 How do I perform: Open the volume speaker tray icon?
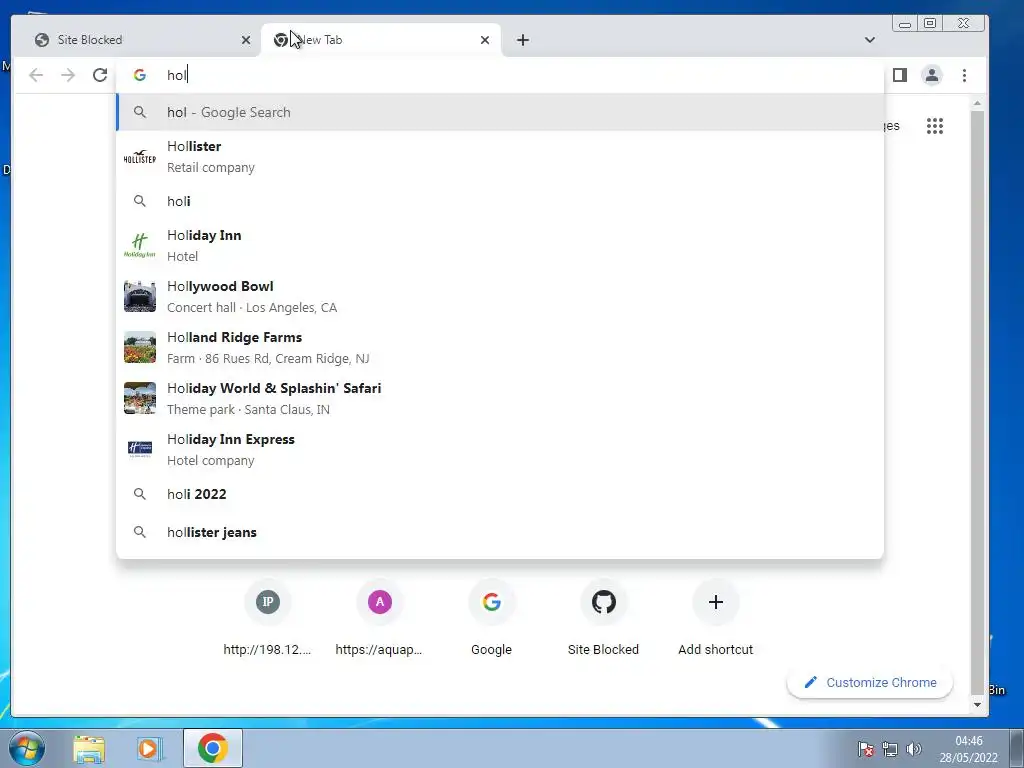pyautogui.click(x=914, y=749)
